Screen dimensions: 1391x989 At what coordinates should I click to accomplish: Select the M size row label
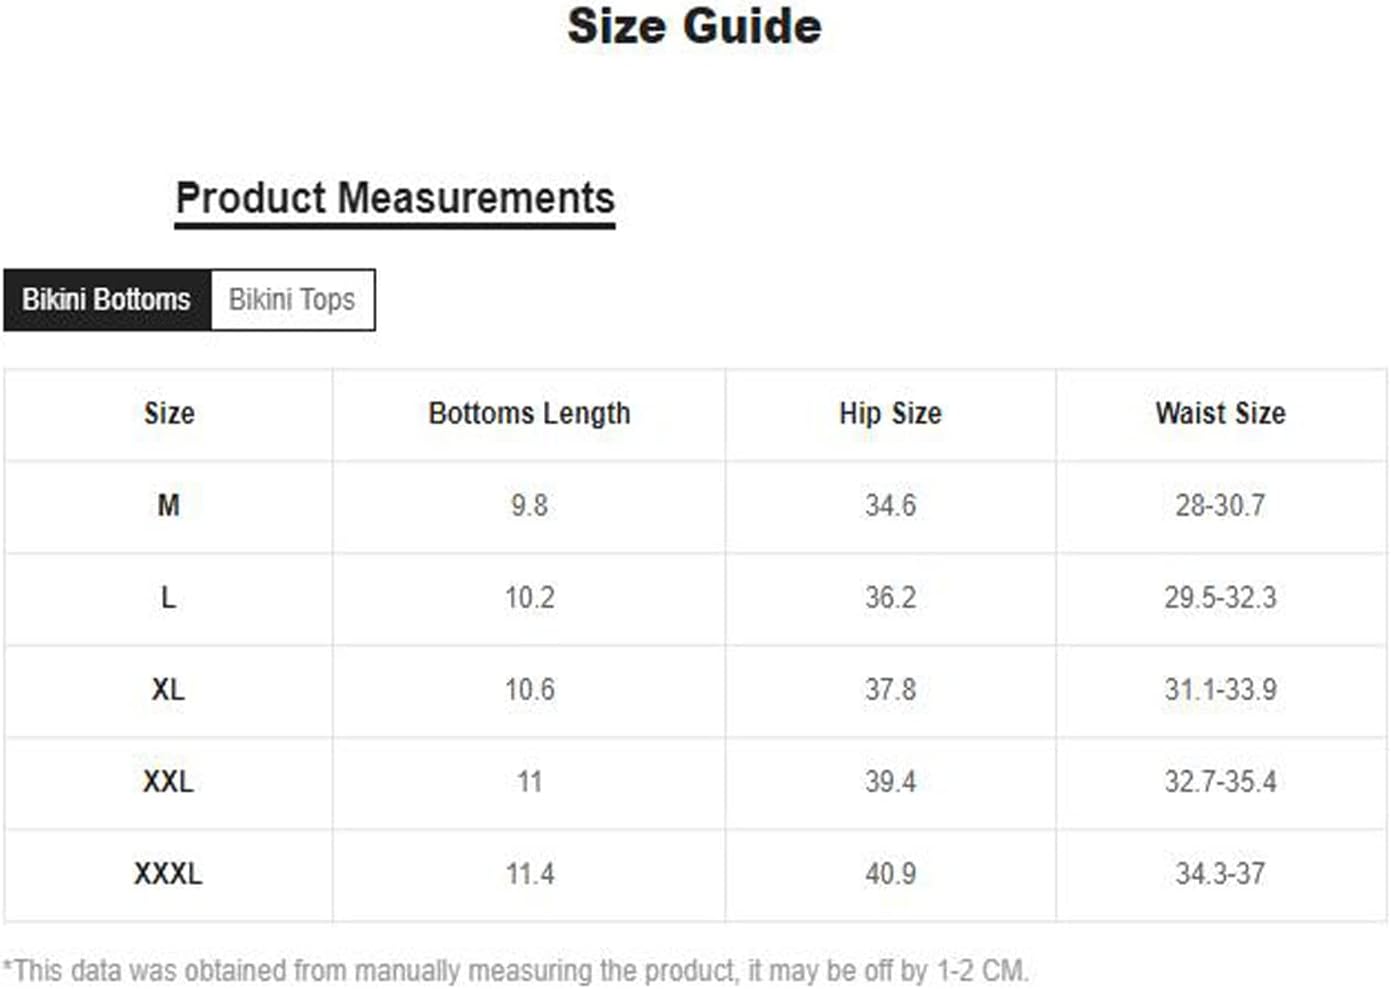(x=169, y=506)
